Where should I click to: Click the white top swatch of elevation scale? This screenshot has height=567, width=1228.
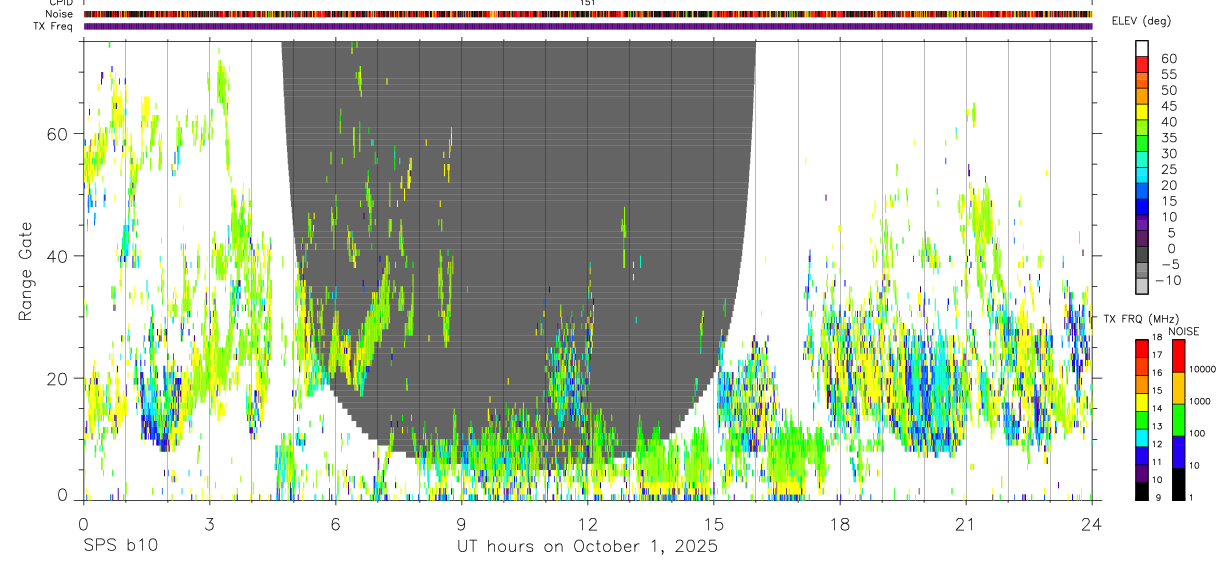click(x=1142, y=49)
